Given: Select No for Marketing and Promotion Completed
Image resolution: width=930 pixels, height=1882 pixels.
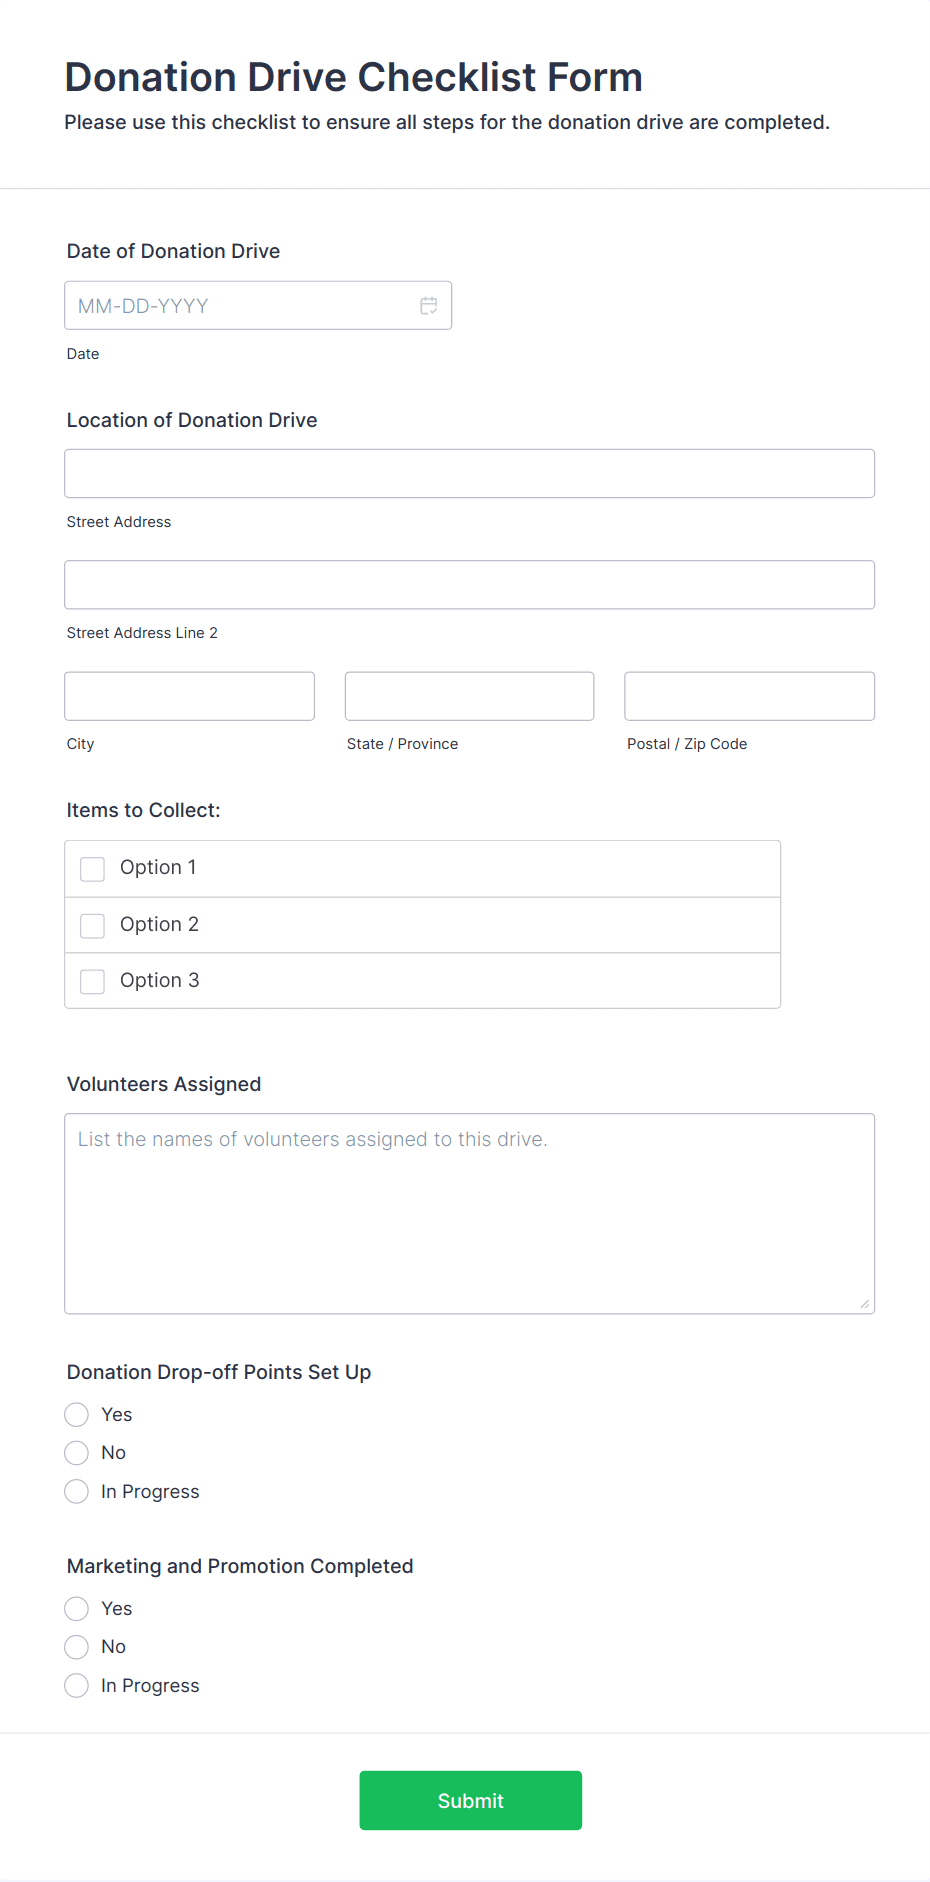Looking at the screenshot, I should (77, 1647).
